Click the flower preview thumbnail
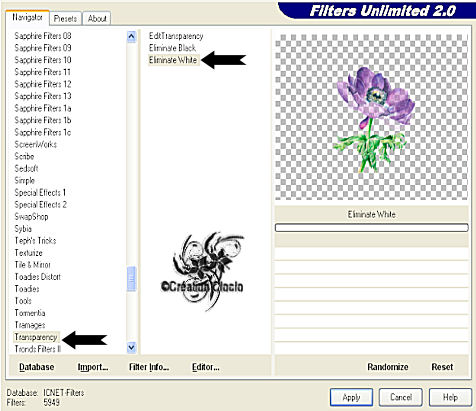The width and height of the screenshot is (476, 411). pos(371,117)
